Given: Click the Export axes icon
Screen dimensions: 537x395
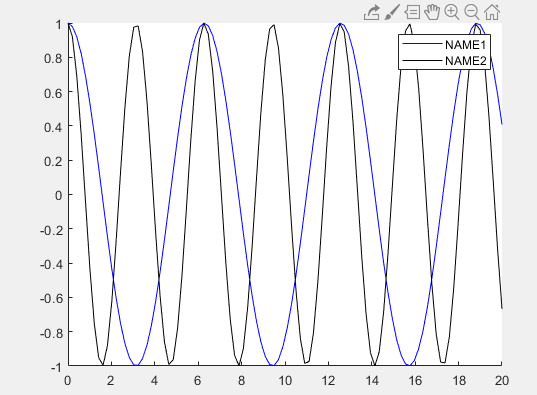Looking at the screenshot, I should [x=372, y=12].
